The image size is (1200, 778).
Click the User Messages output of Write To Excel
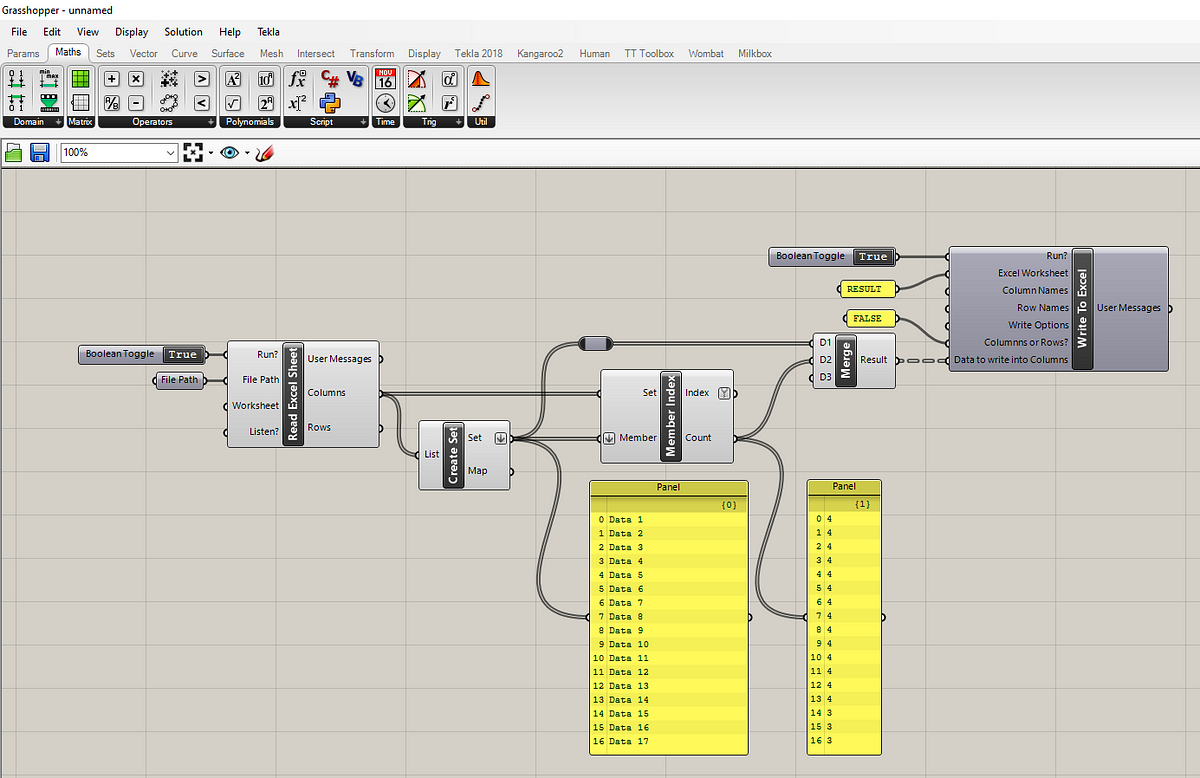click(1129, 308)
